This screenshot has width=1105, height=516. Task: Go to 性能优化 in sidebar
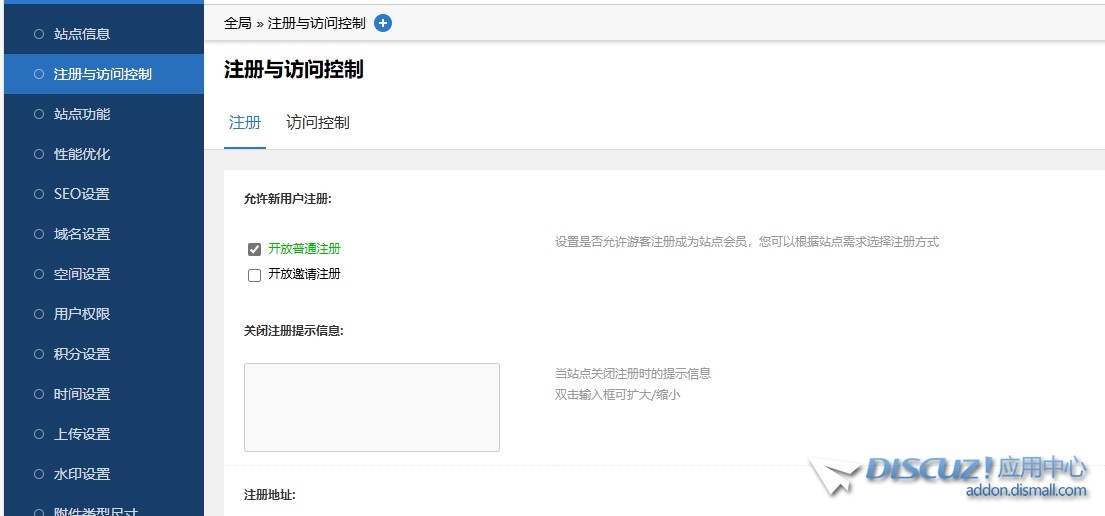(x=82, y=154)
